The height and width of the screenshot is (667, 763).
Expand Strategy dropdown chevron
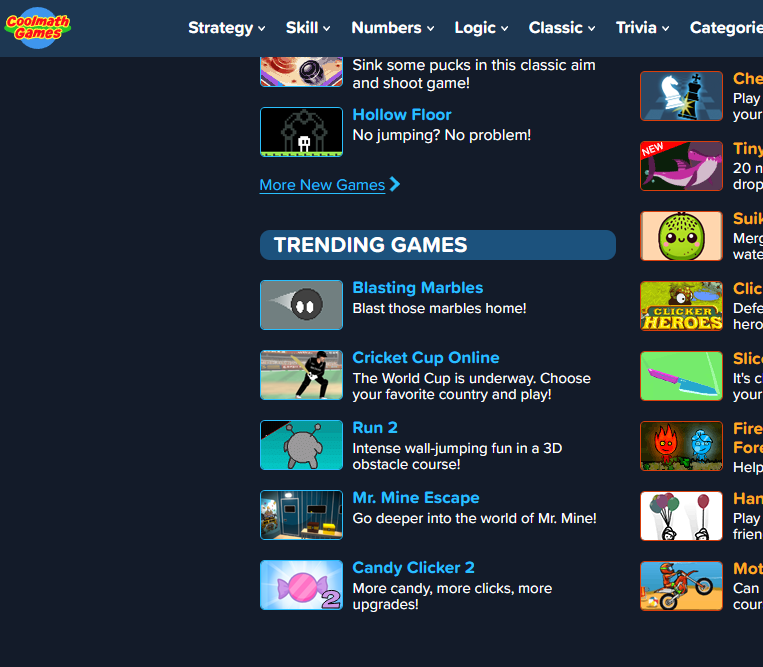point(262,29)
